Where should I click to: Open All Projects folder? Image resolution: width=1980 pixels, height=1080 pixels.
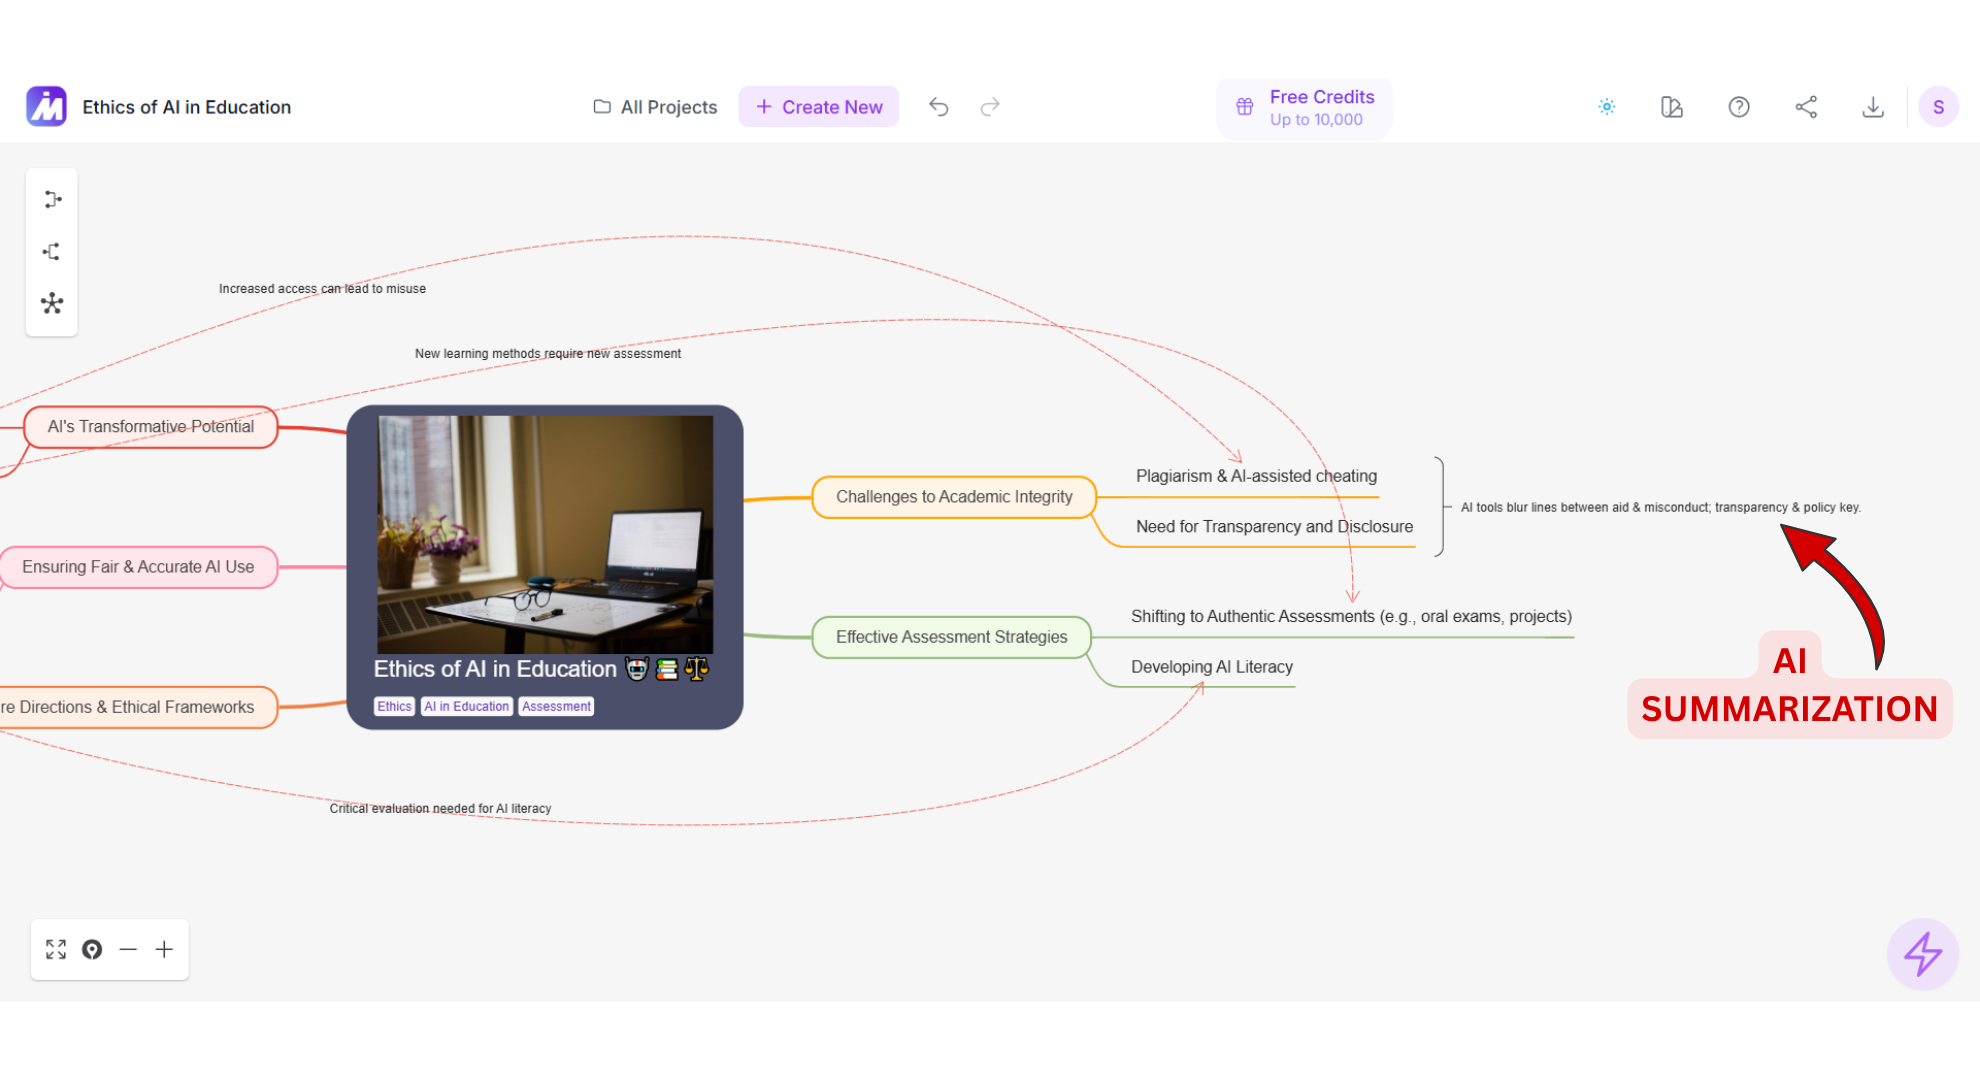[655, 107]
